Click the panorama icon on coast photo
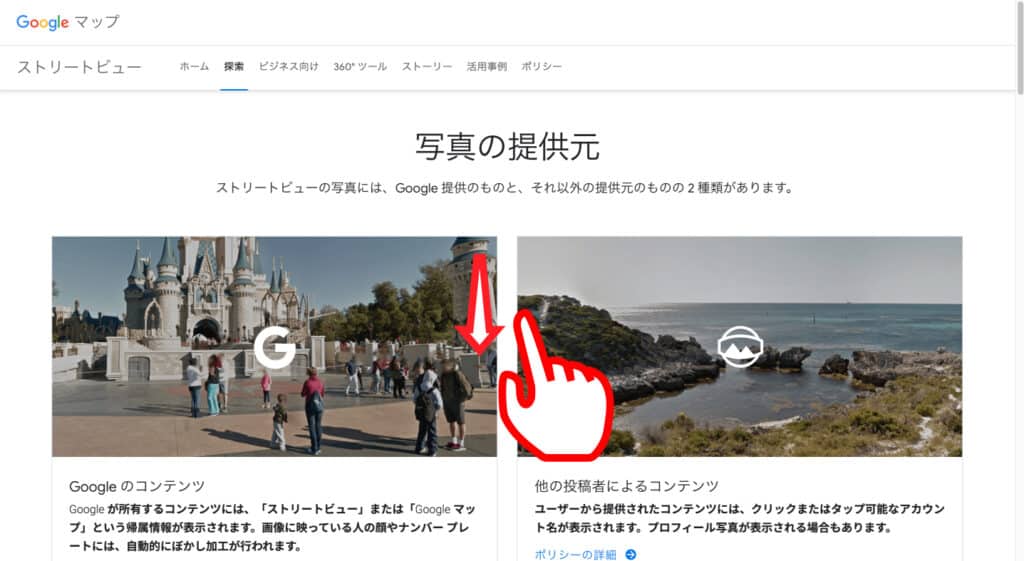 pyautogui.click(x=740, y=347)
